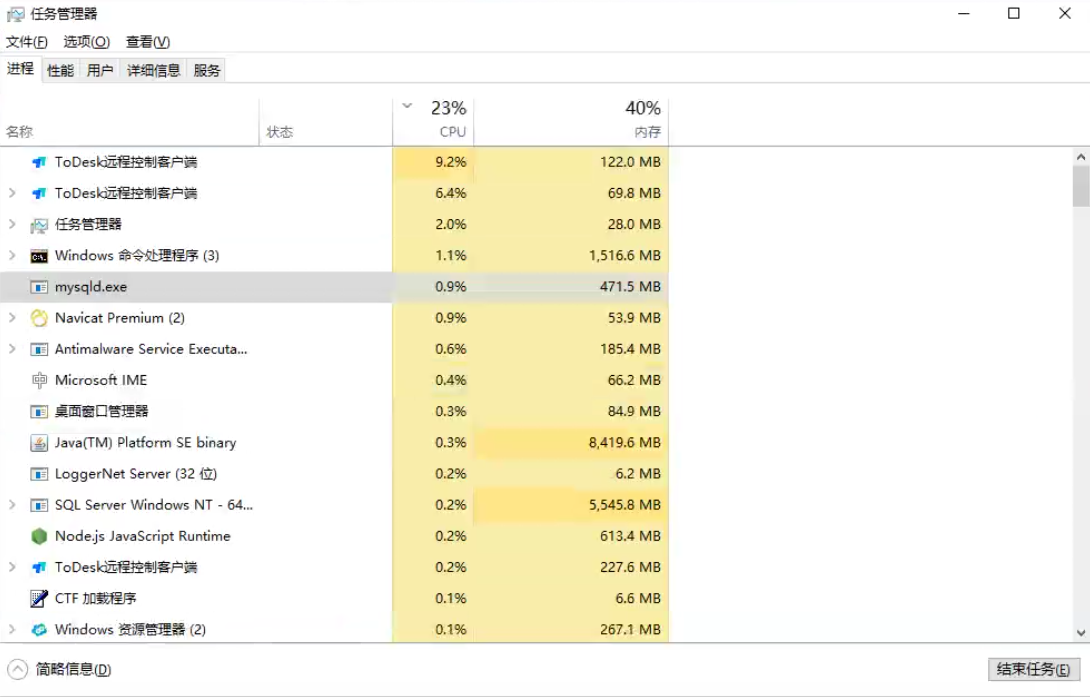Open the 文件(F) menu
The width and height of the screenshot is (1090, 697).
coord(27,42)
